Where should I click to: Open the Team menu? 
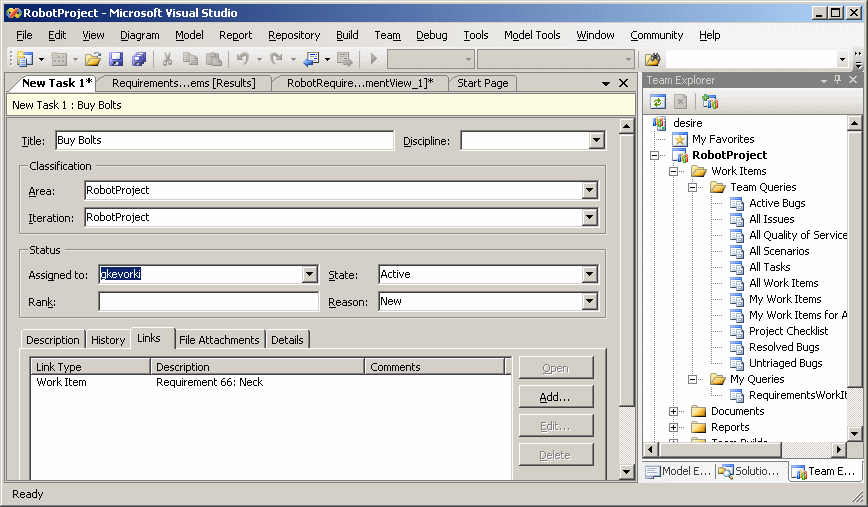tap(387, 35)
